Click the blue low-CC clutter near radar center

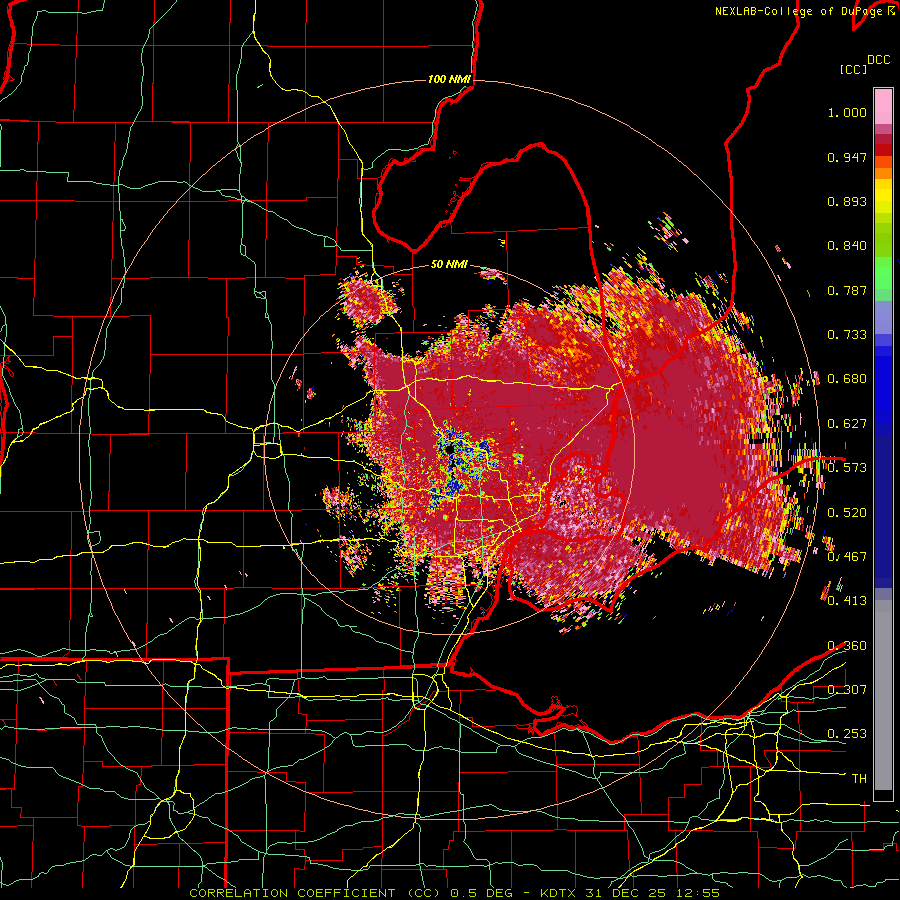tap(463, 462)
